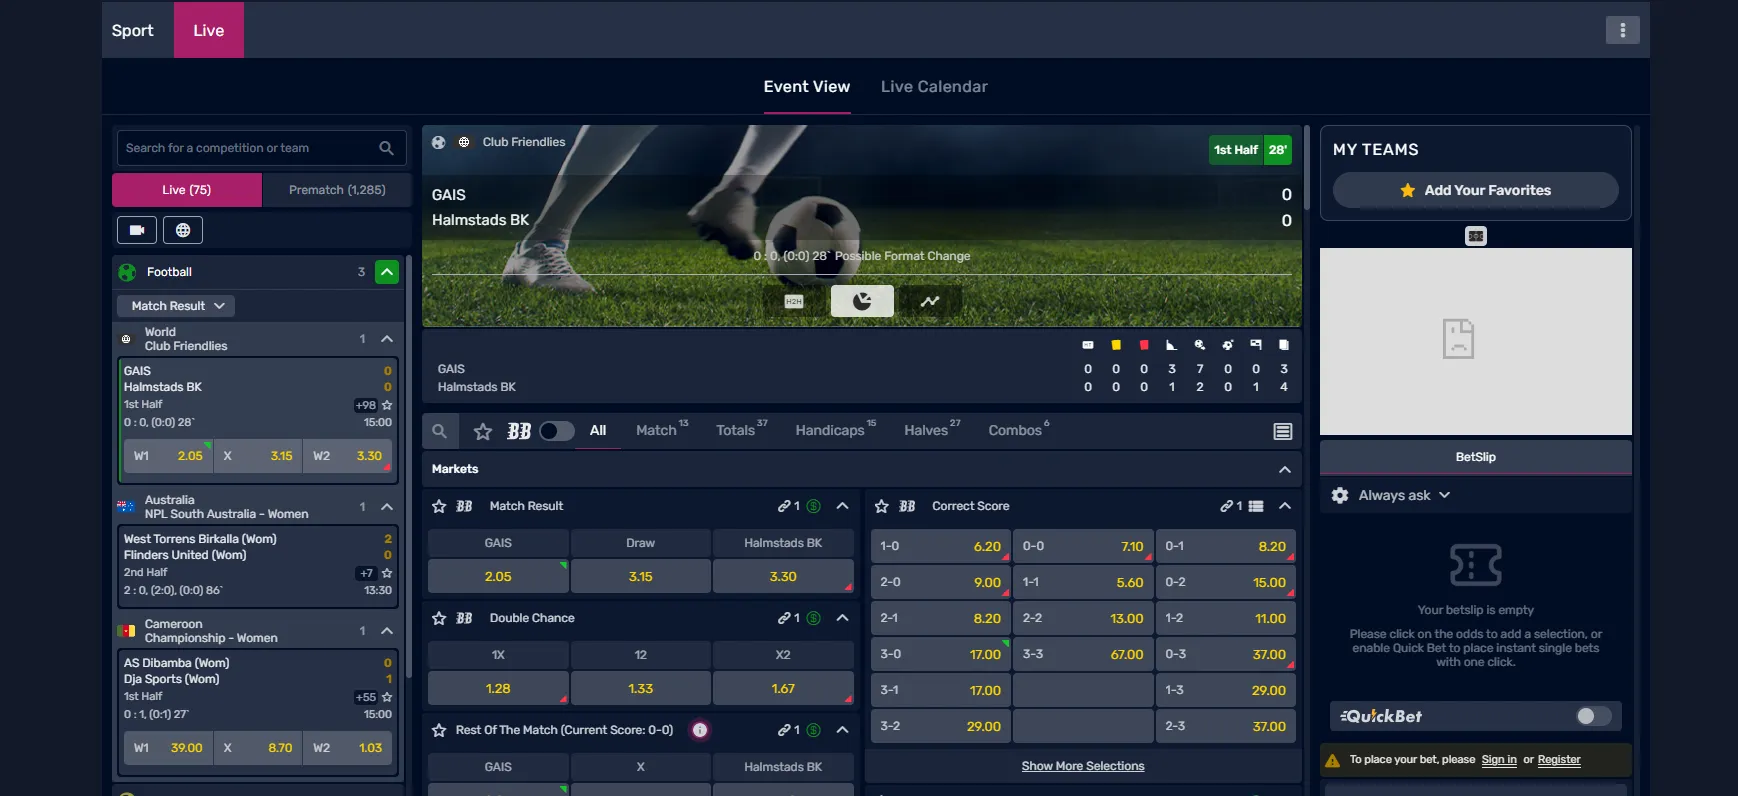Open the three-dot options menu
The height and width of the screenshot is (796, 1738).
tap(1622, 30)
